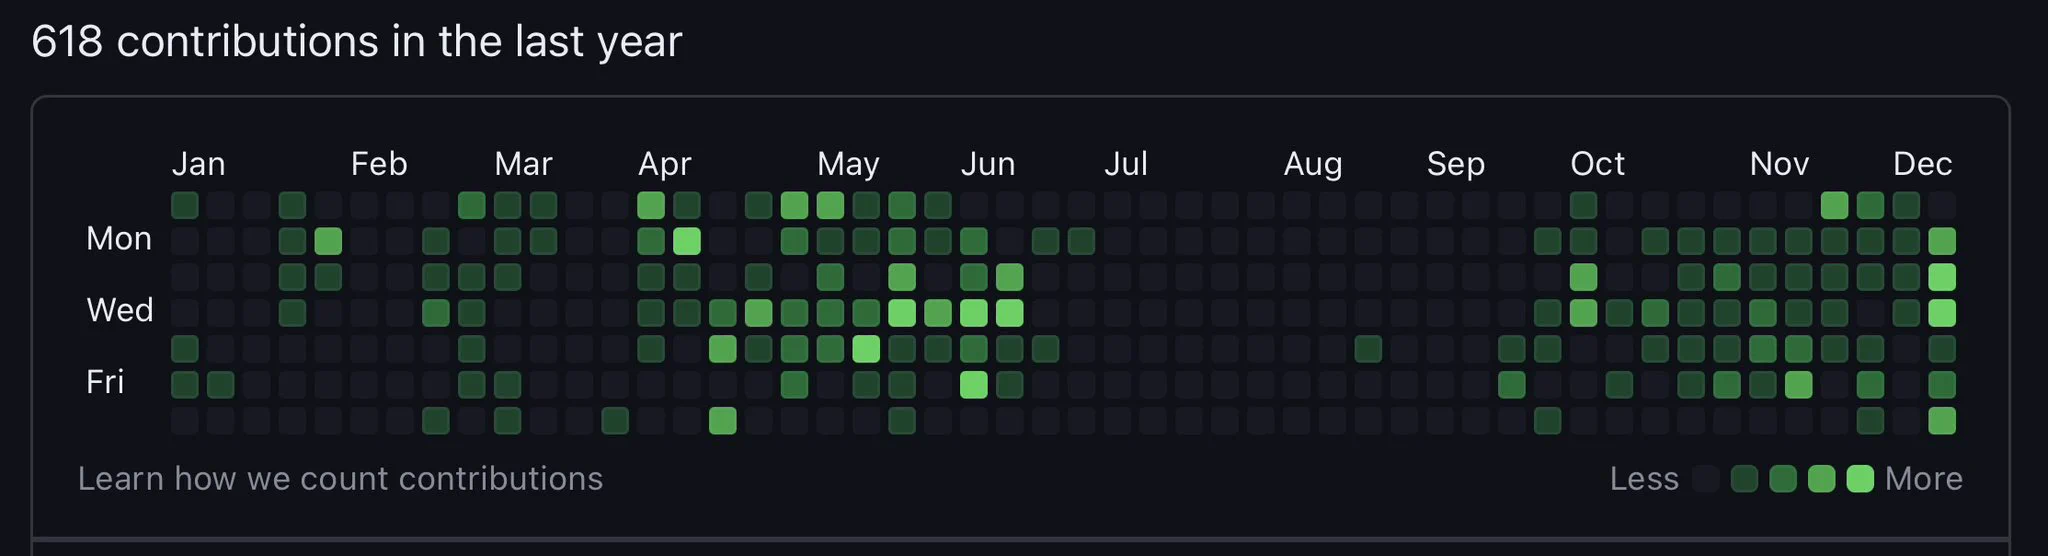Click the brightest legend swatch next to More
The height and width of the screenshot is (556, 2048).
[x=1860, y=479]
